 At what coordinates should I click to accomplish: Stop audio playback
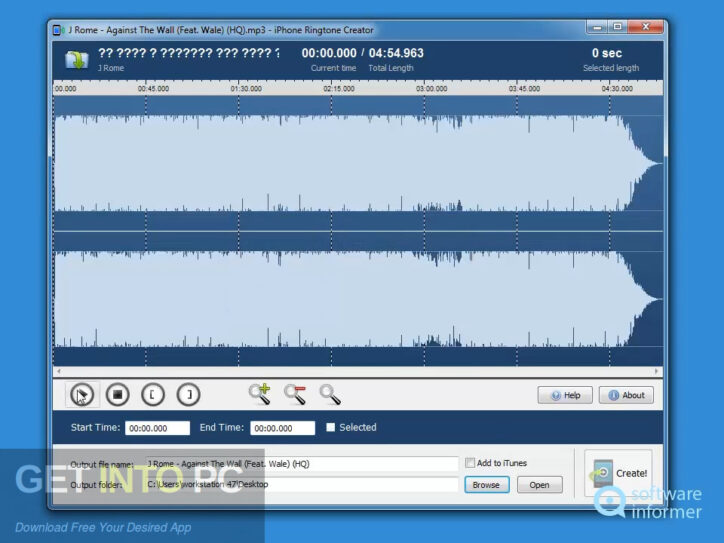(x=117, y=395)
